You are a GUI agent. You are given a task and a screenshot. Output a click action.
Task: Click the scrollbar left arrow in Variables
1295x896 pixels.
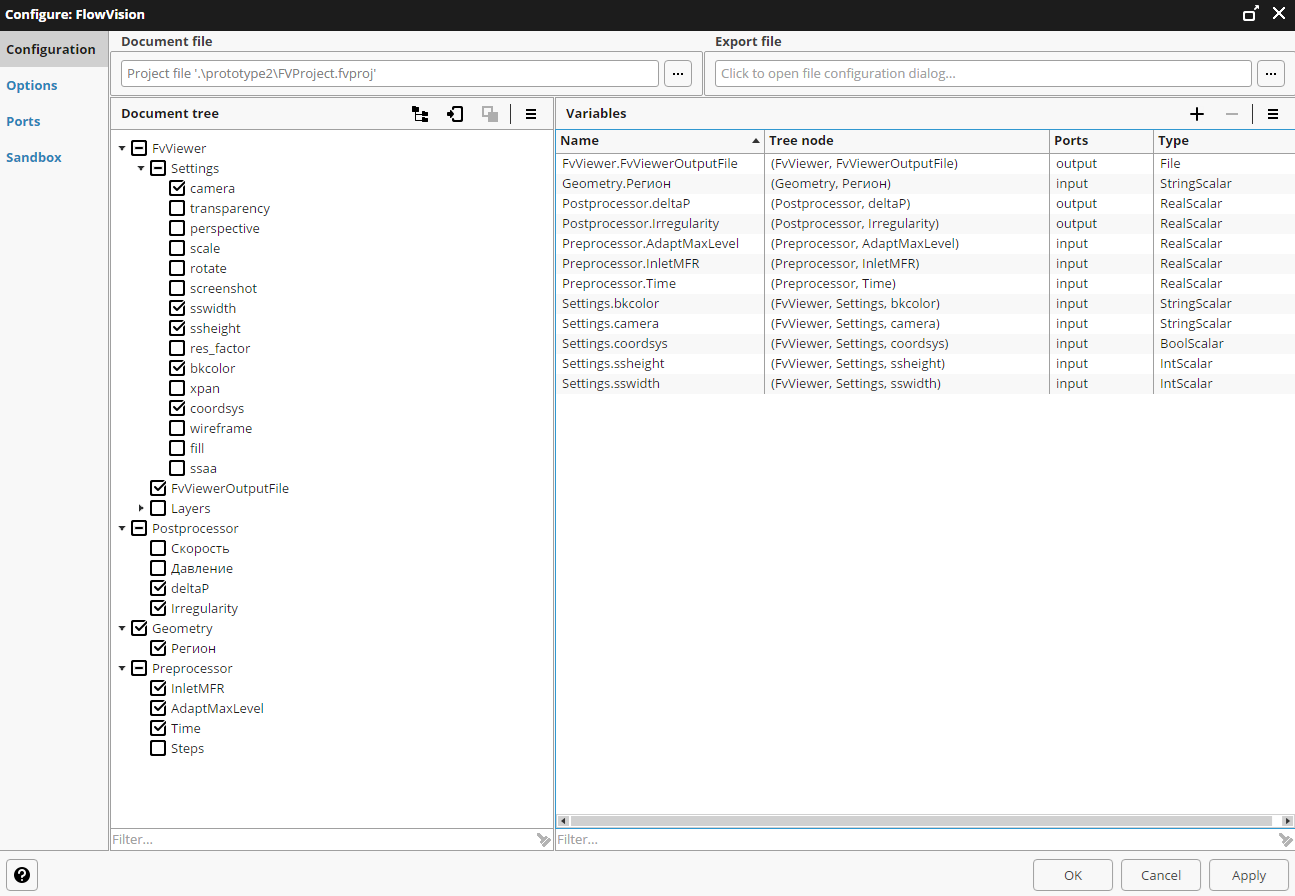[x=562, y=821]
